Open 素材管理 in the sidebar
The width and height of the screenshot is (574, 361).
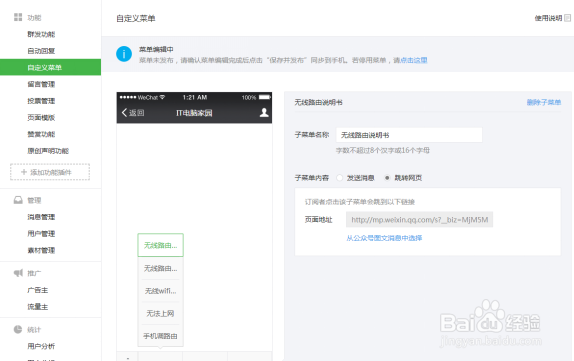click(41, 250)
